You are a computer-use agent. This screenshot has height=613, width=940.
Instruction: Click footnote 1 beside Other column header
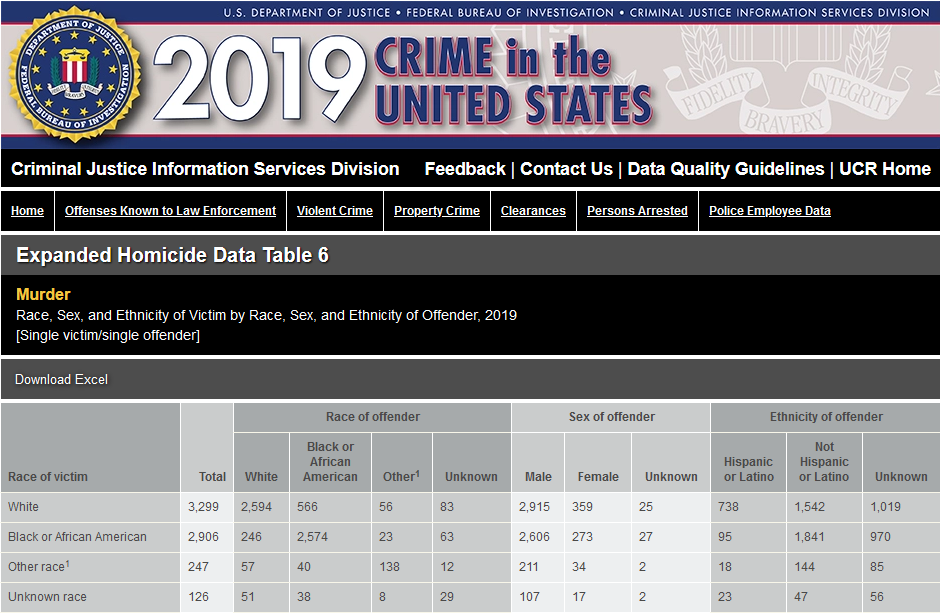(417, 473)
